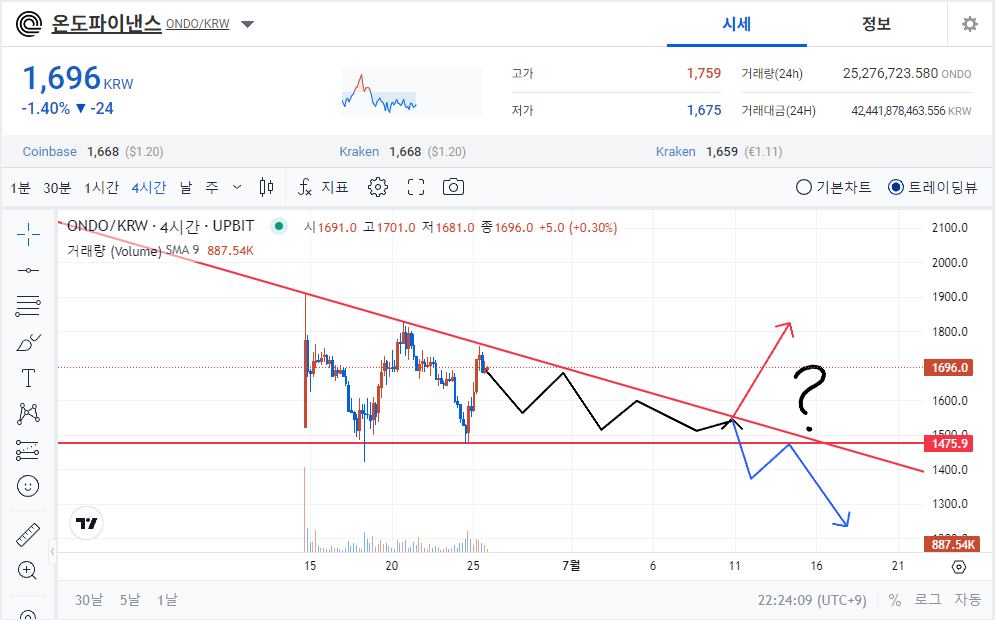Viewport: 995px width, 620px height.
Task: Click the mini price sparkline chart
Action: (411, 92)
